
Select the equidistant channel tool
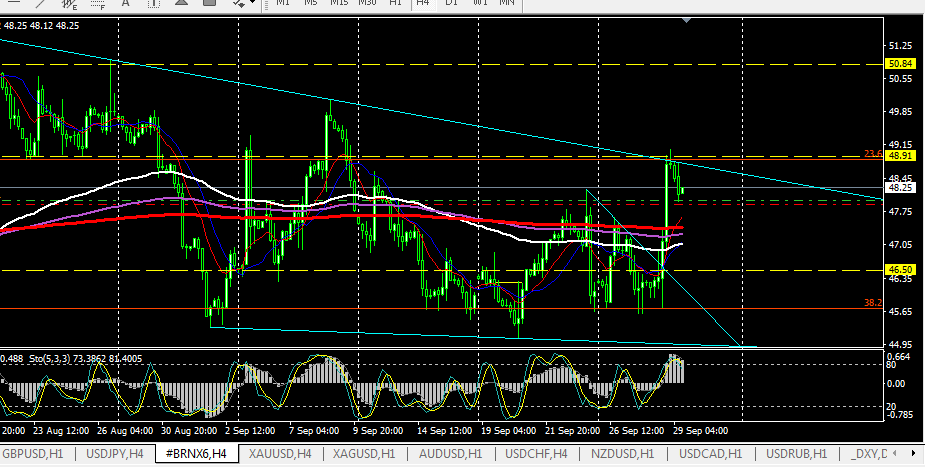click(70, 3)
